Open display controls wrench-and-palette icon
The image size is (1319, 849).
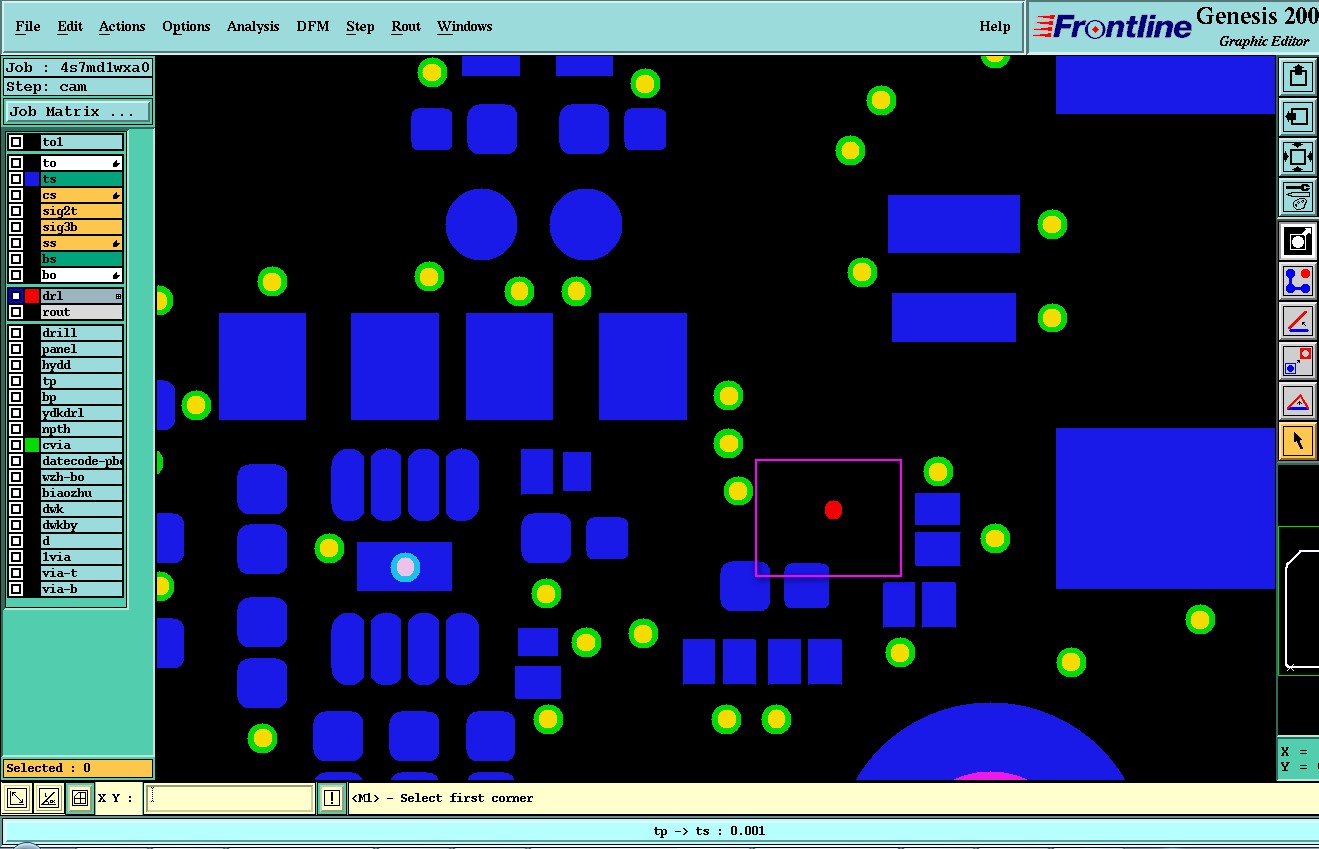point(1298,197)
